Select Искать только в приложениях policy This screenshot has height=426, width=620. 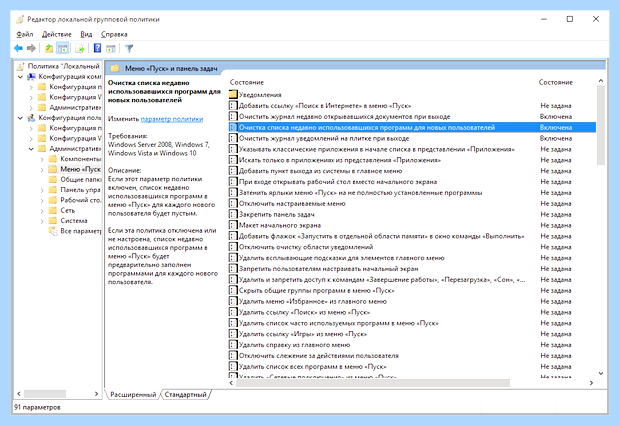click(340, 160)
